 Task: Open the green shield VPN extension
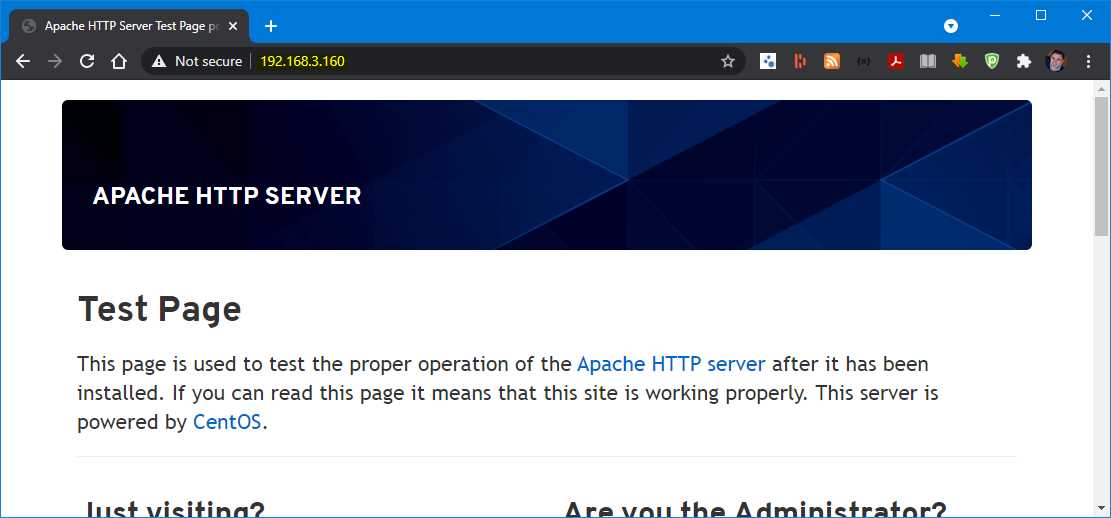992,62
